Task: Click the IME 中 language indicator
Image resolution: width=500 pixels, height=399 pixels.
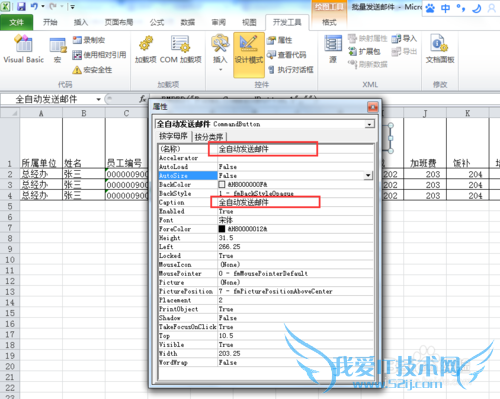Action: (x=445, y=8)
